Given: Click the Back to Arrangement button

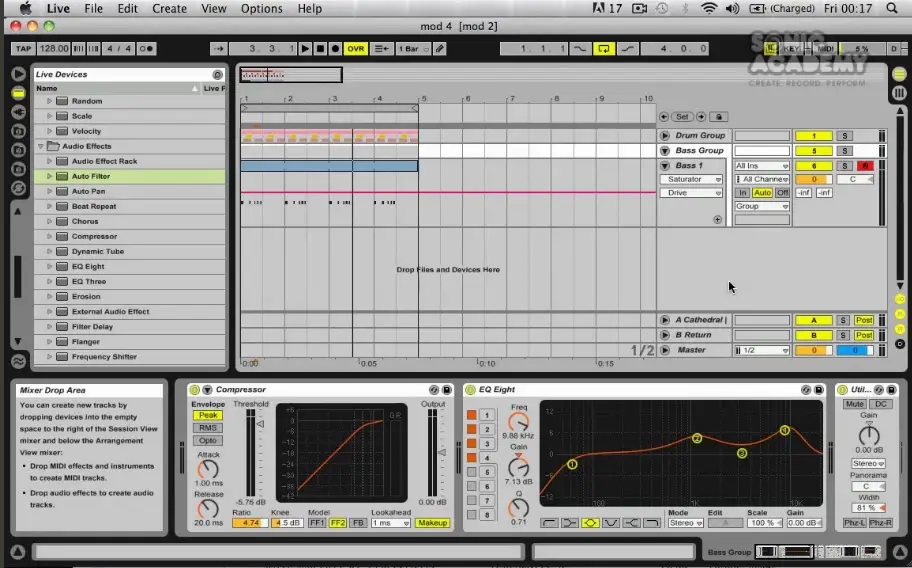Looking at the screenshot, I should 380,49.
